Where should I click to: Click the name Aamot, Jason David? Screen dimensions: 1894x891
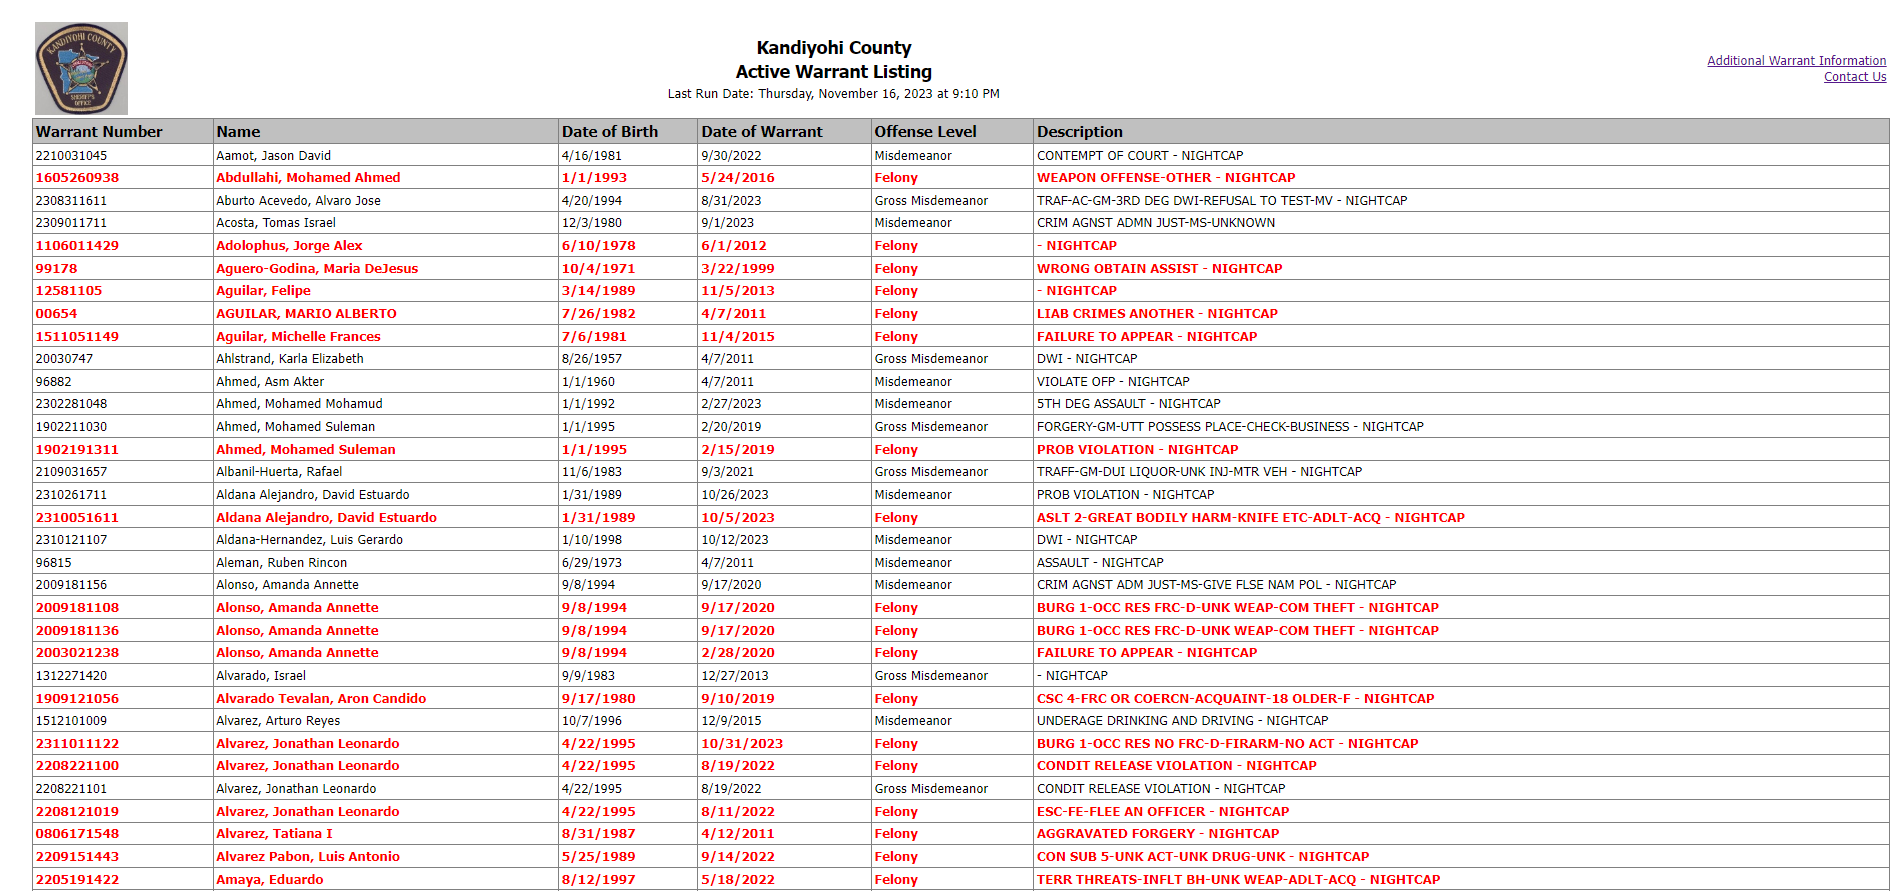pos(273,156)
